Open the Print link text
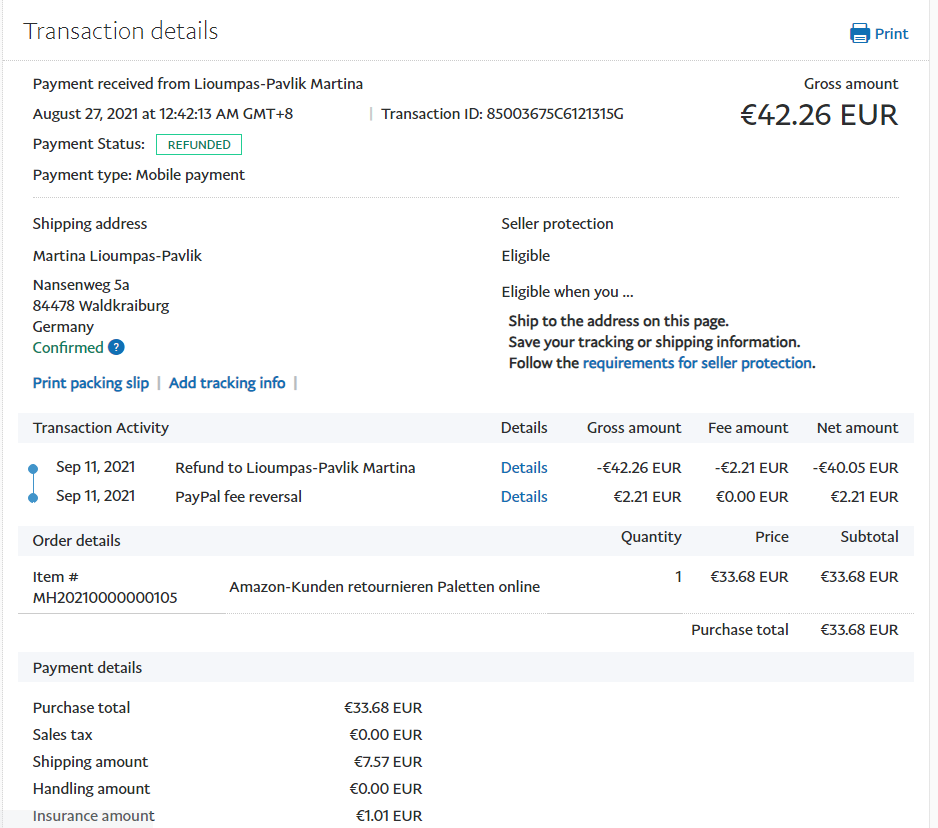The width and height of the screenshot is (938, 828). coord(891,34)
